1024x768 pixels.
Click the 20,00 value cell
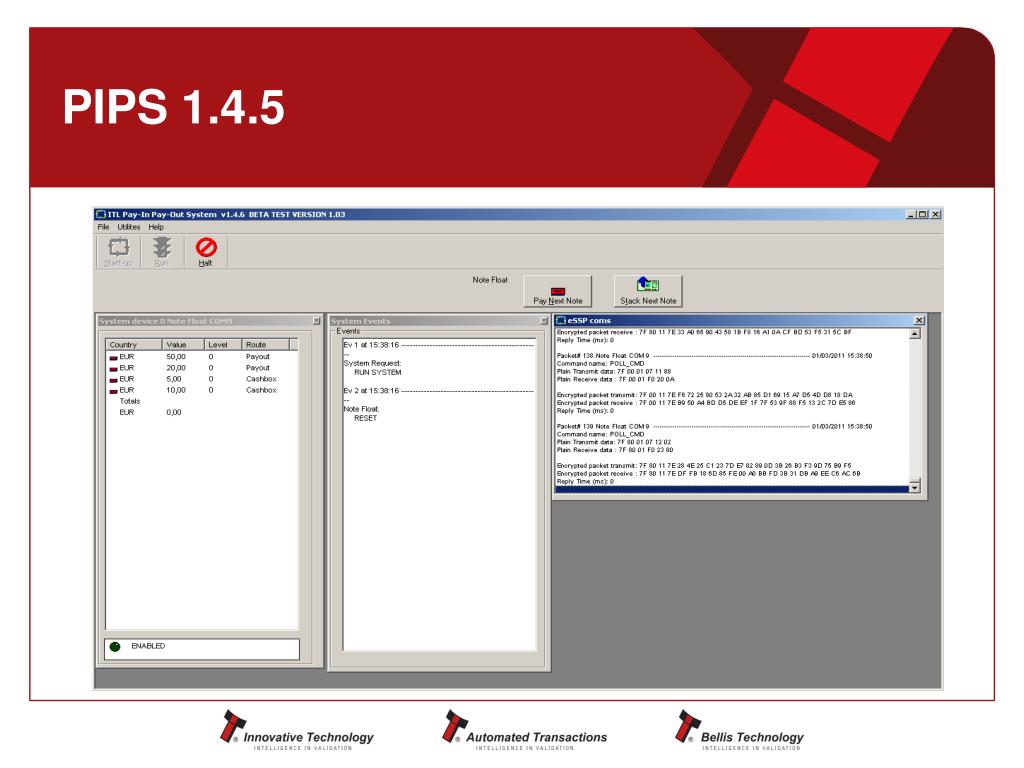pyautogui.click(x=176, y=368)
